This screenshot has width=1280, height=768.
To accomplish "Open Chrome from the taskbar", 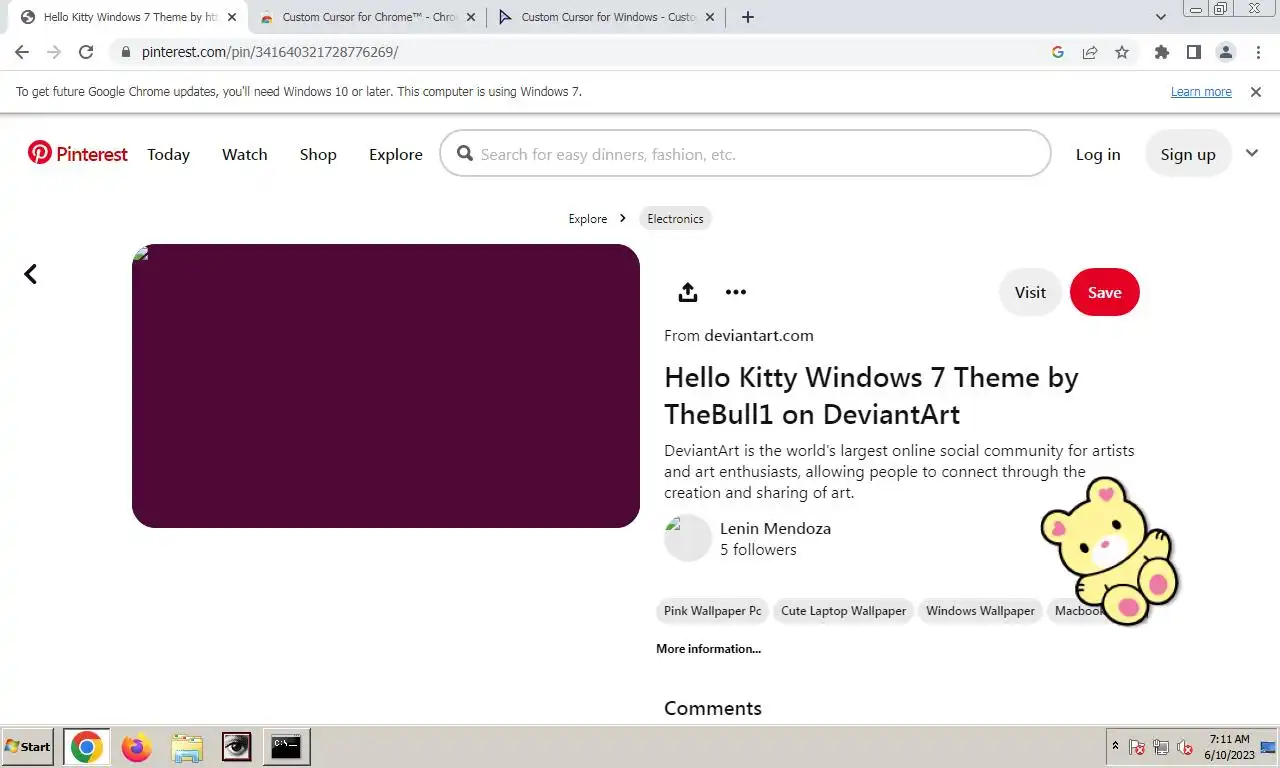I will click(87, 747).
